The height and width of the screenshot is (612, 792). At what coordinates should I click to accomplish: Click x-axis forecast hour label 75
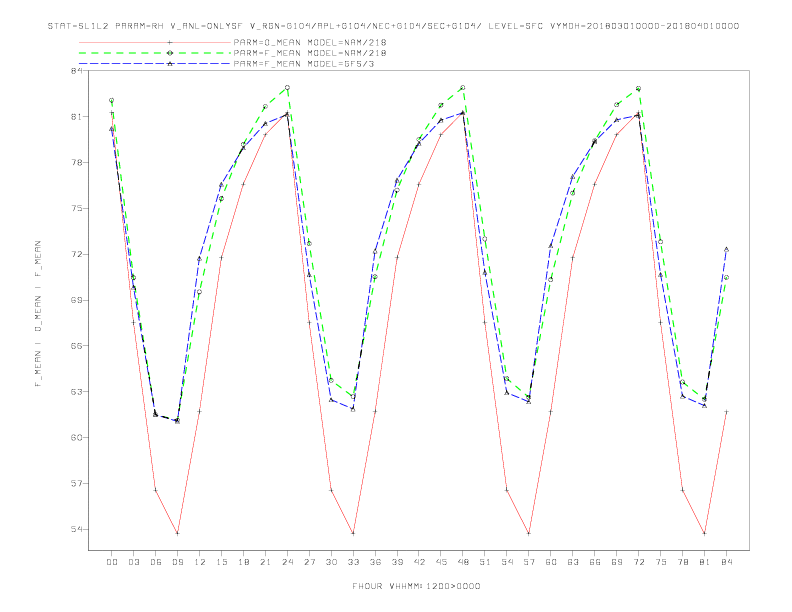pyautogui.click(x=661, y=562)
